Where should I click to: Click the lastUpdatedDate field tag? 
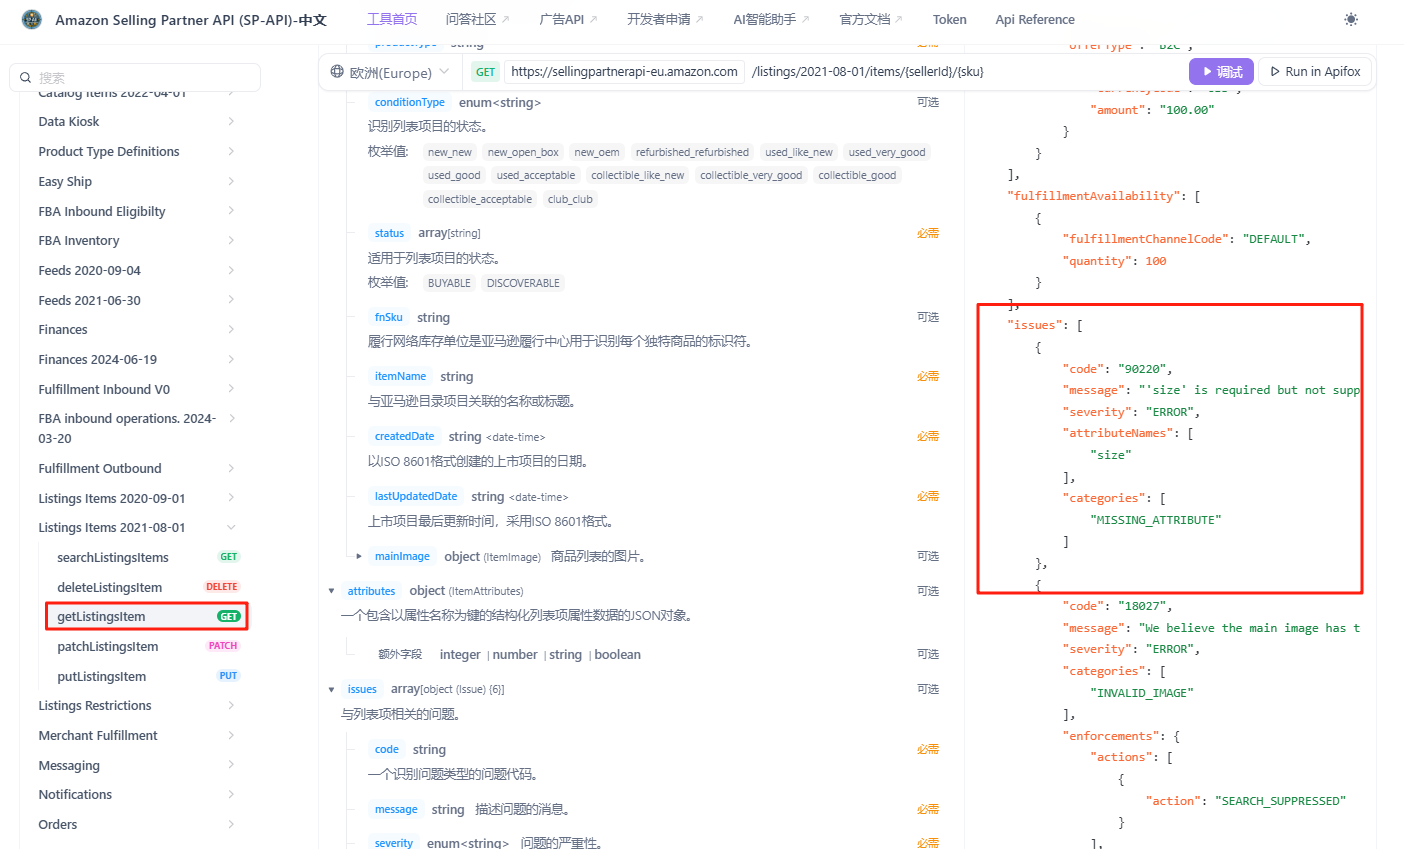tap(416, 496)
